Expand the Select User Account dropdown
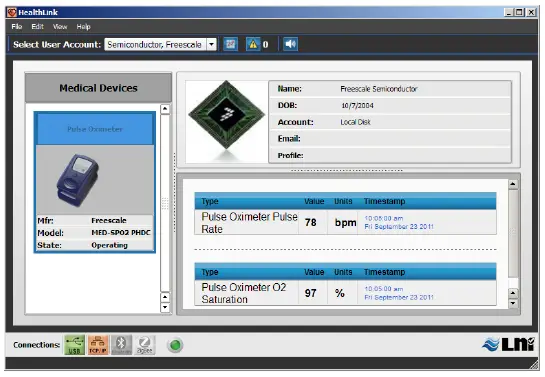545x377 pixels. tap(211, 44)
